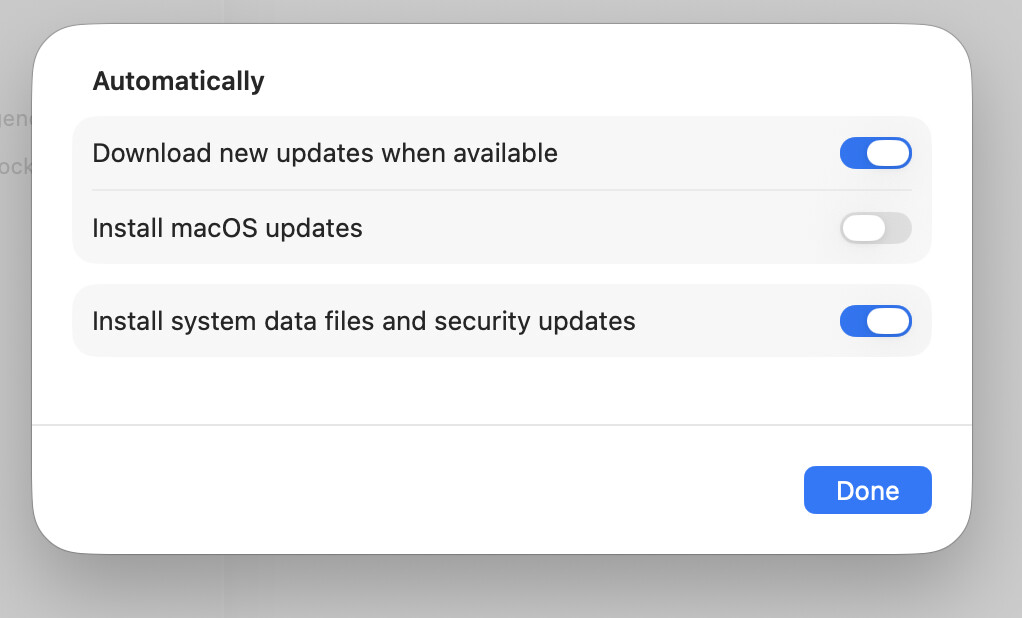The height and width of the screenshot is (618, 1022).
Task: Disable the Download new updates toggle
Action: coord(875,153)
